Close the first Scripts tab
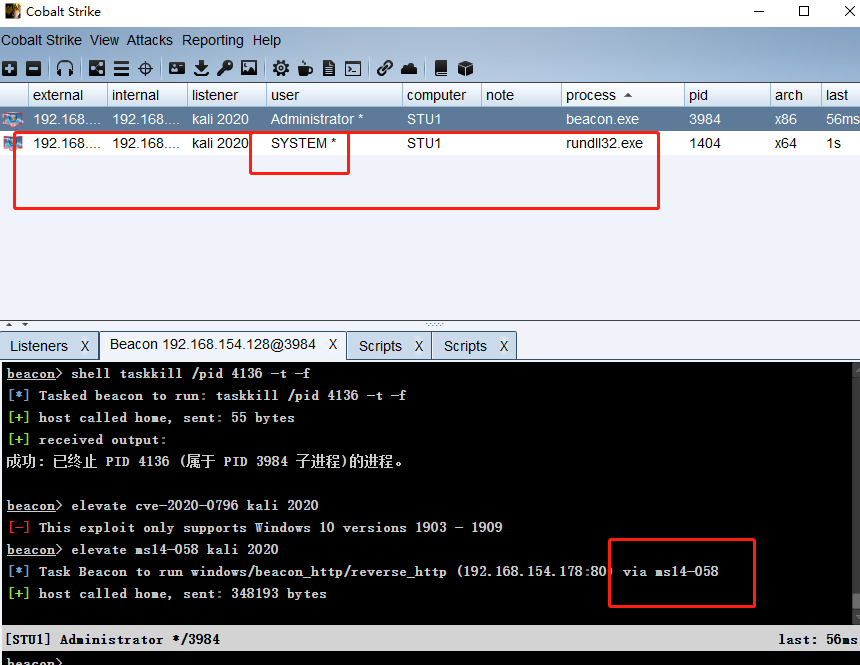The height and width of the screenshot is (665, 860). tap(419, 346)
